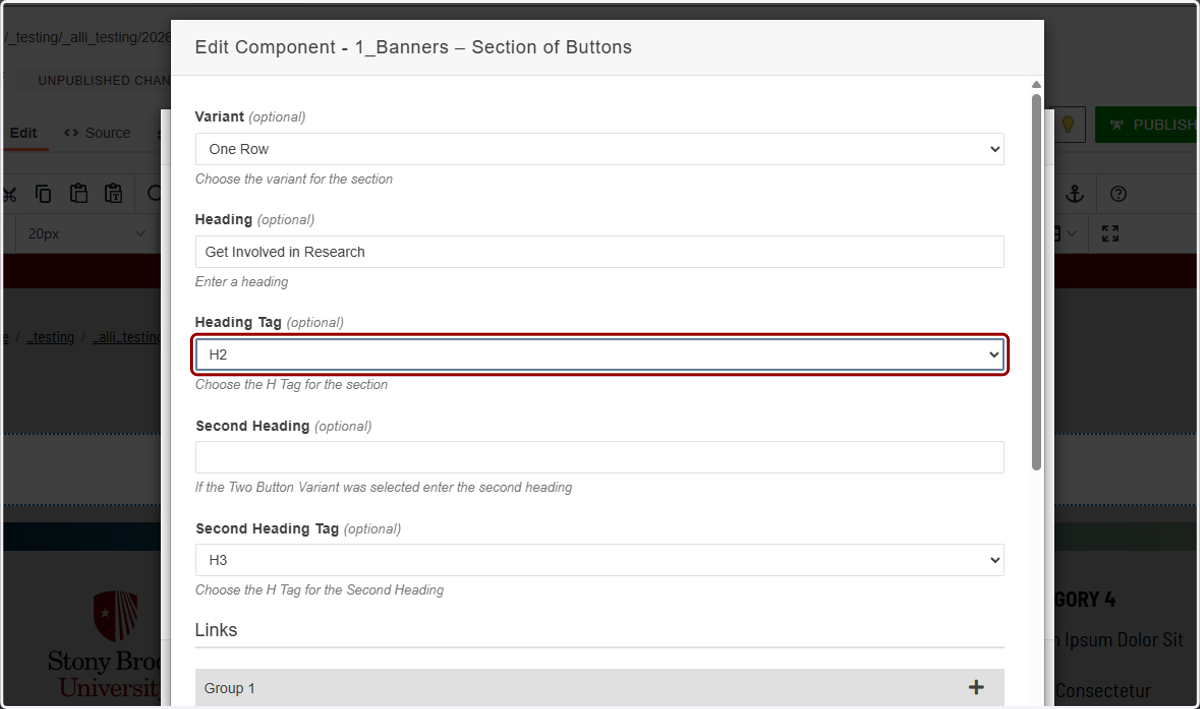The image size is (1200, 709).
Task: Click the 'Choose the variant for the section' hint
Action: tap(294, 179)
